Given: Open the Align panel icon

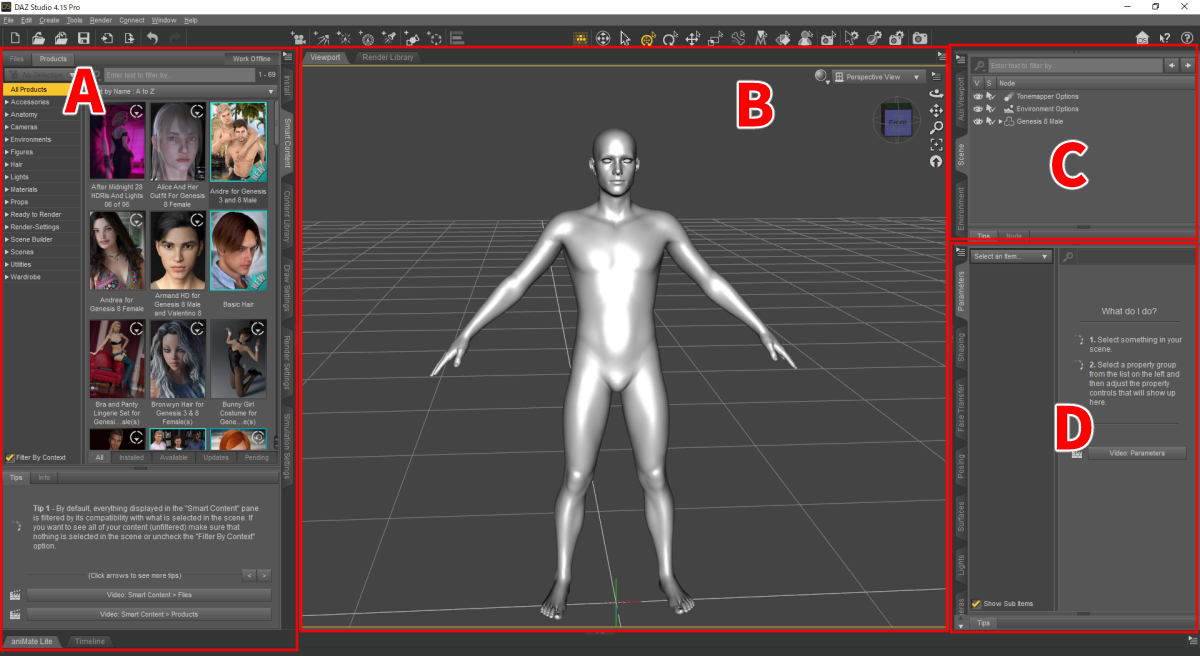Looking at the screenshot, I should 457,38.
